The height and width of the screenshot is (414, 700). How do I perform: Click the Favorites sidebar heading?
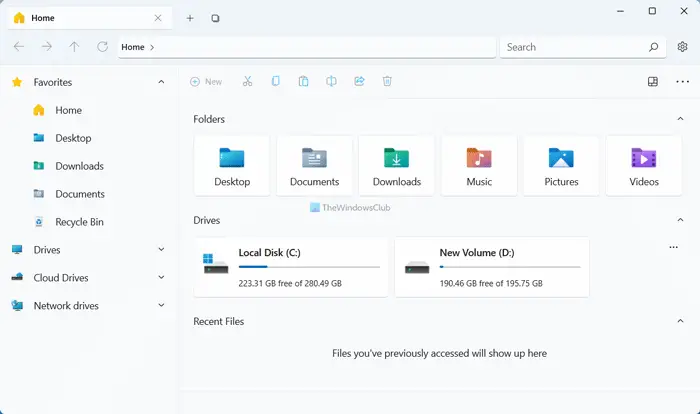point(53,82)
